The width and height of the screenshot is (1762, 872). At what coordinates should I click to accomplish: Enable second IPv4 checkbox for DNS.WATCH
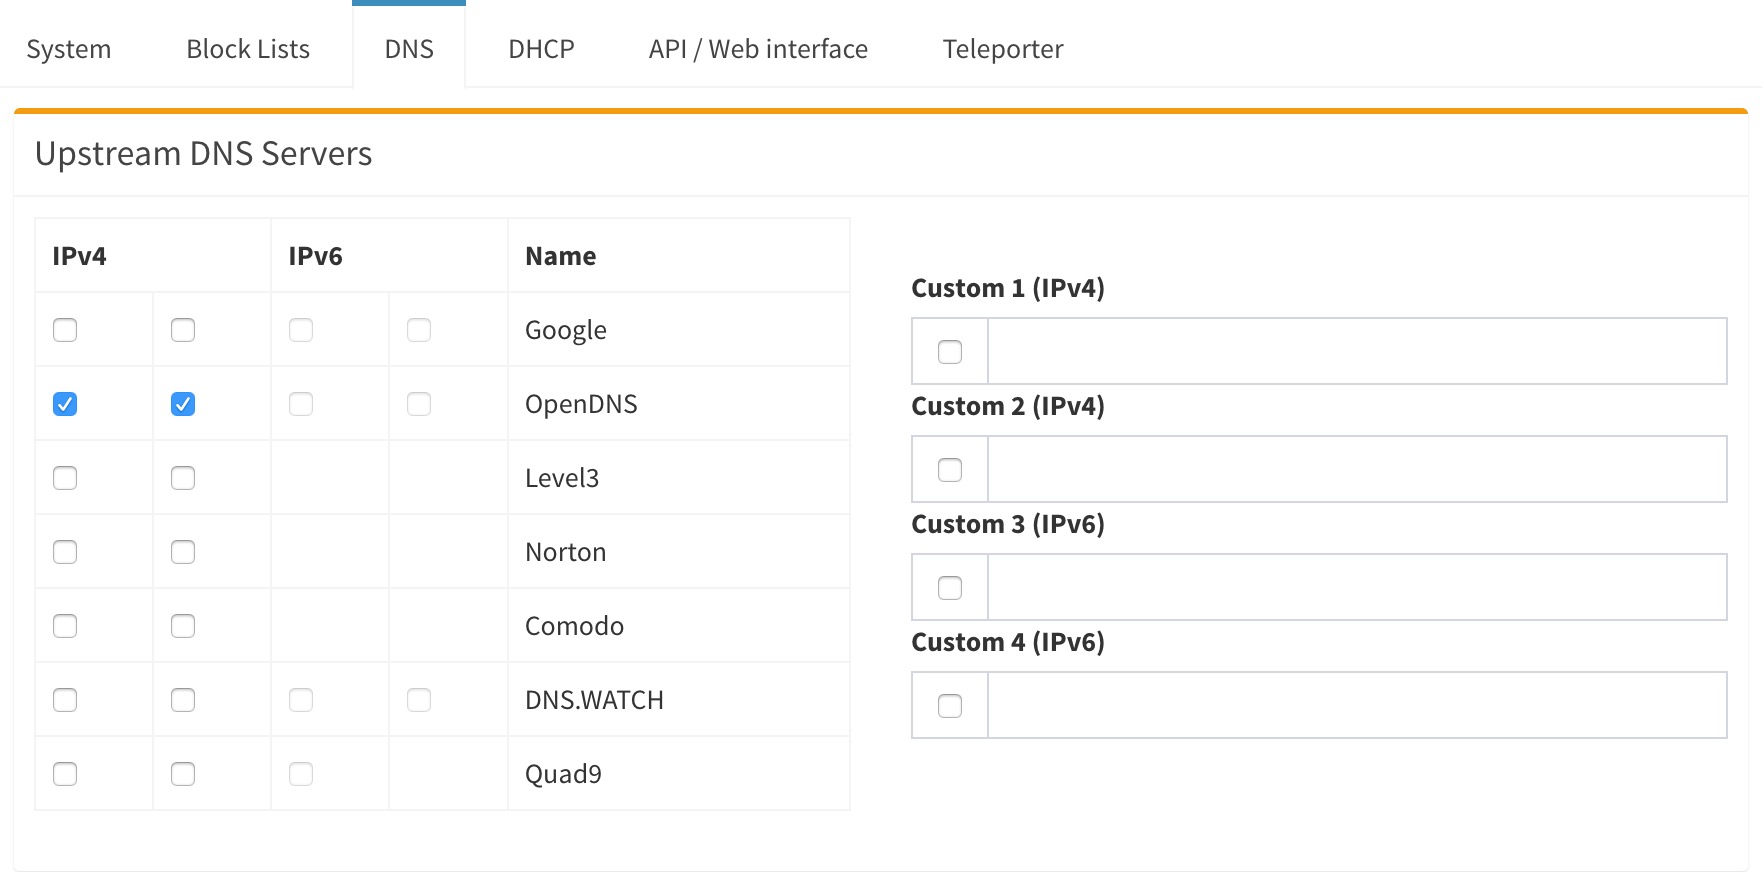[183, 700]
